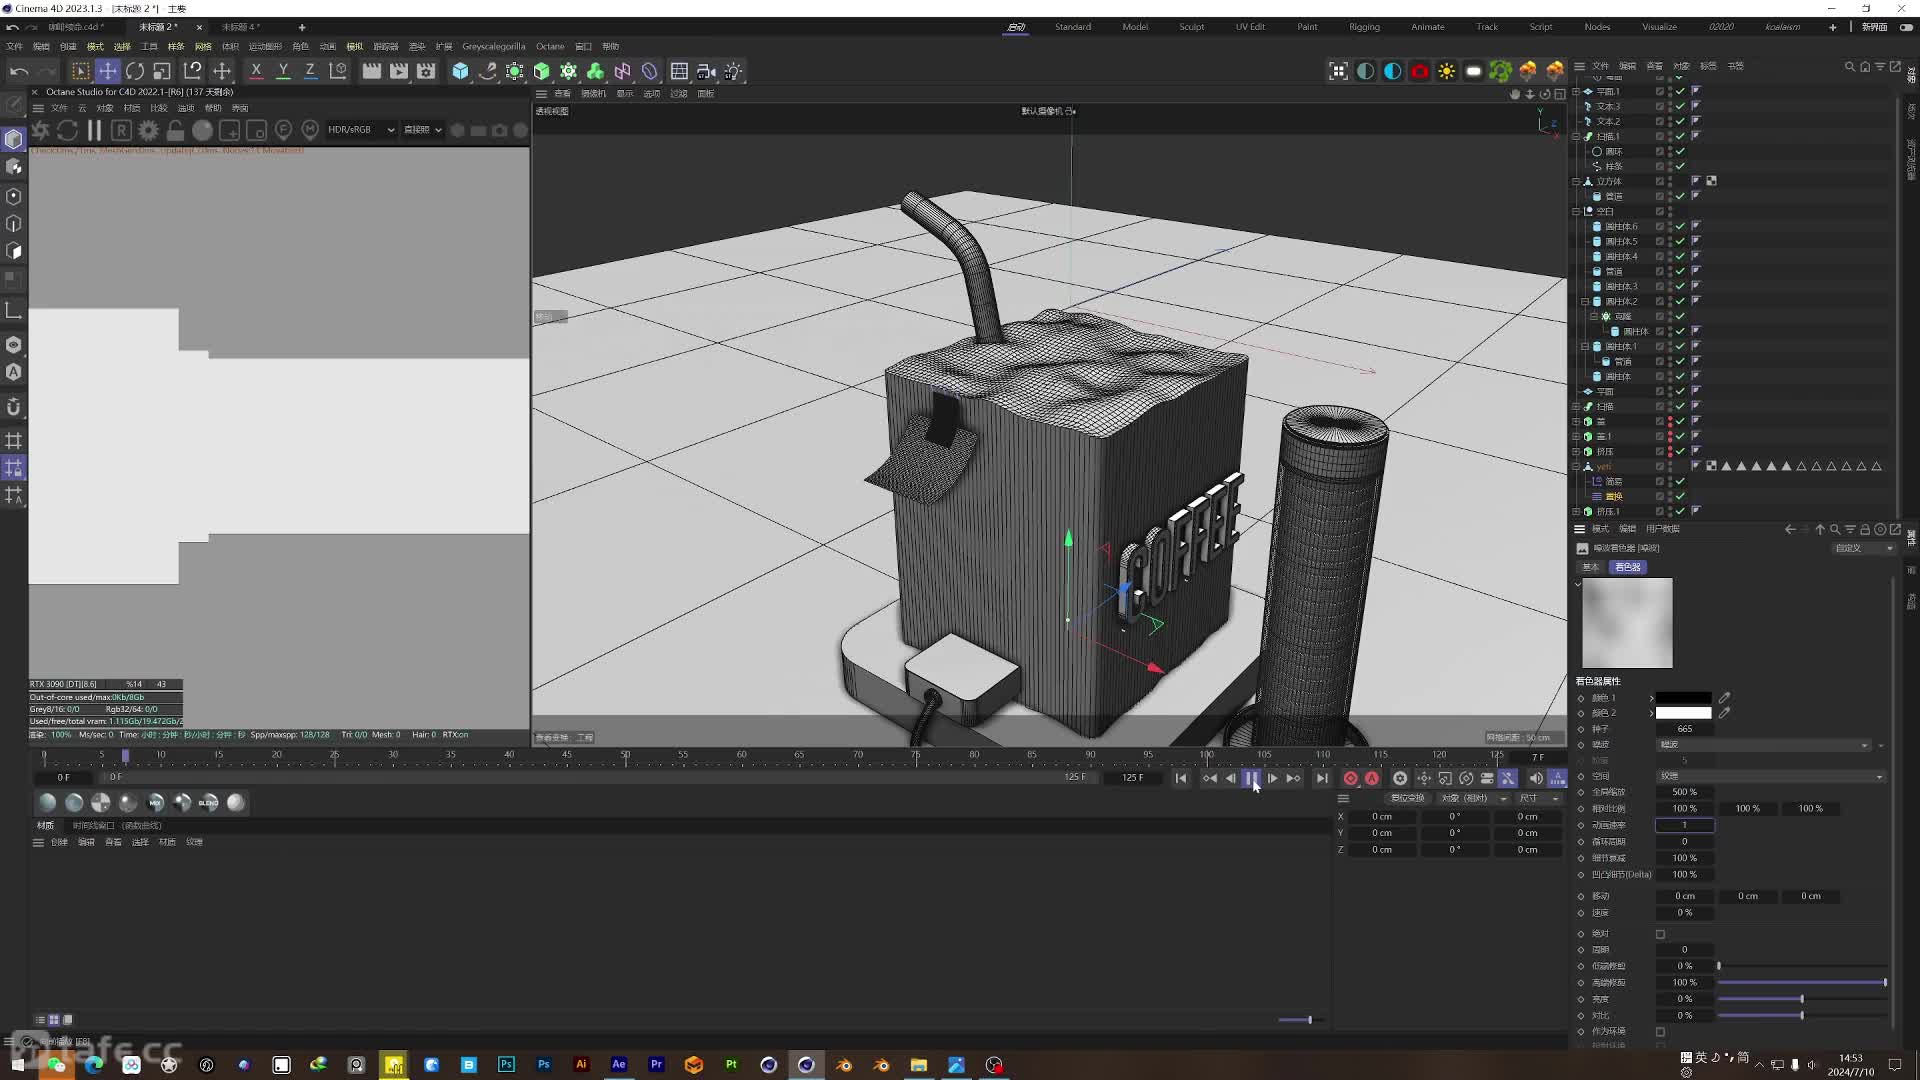Switch to the Sculpt layout
The width and height of the screenshot is (1920, 1080).
[1191, 27]
